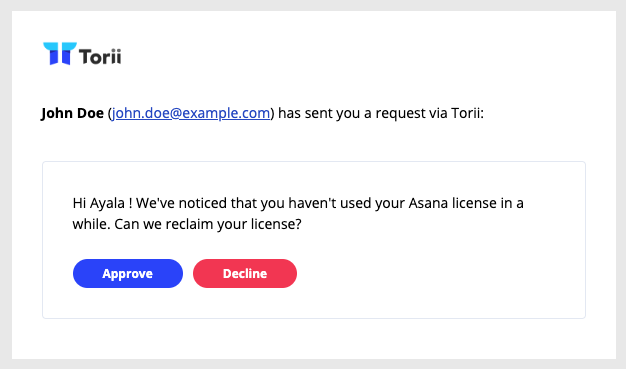Click the left pillar of Torii logo mark

(52, 54)
